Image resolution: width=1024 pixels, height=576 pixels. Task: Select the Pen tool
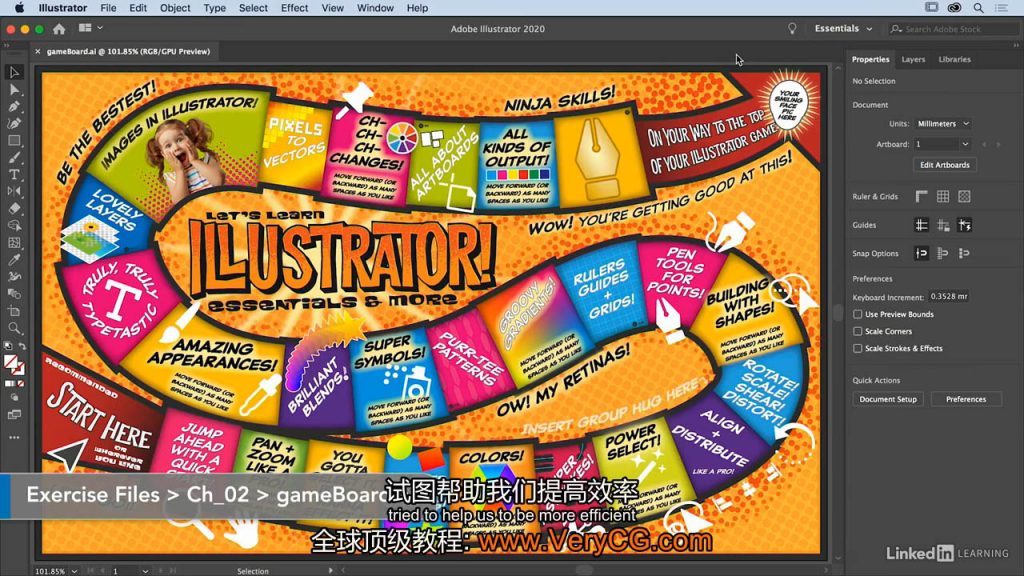(x=14, y=106)
